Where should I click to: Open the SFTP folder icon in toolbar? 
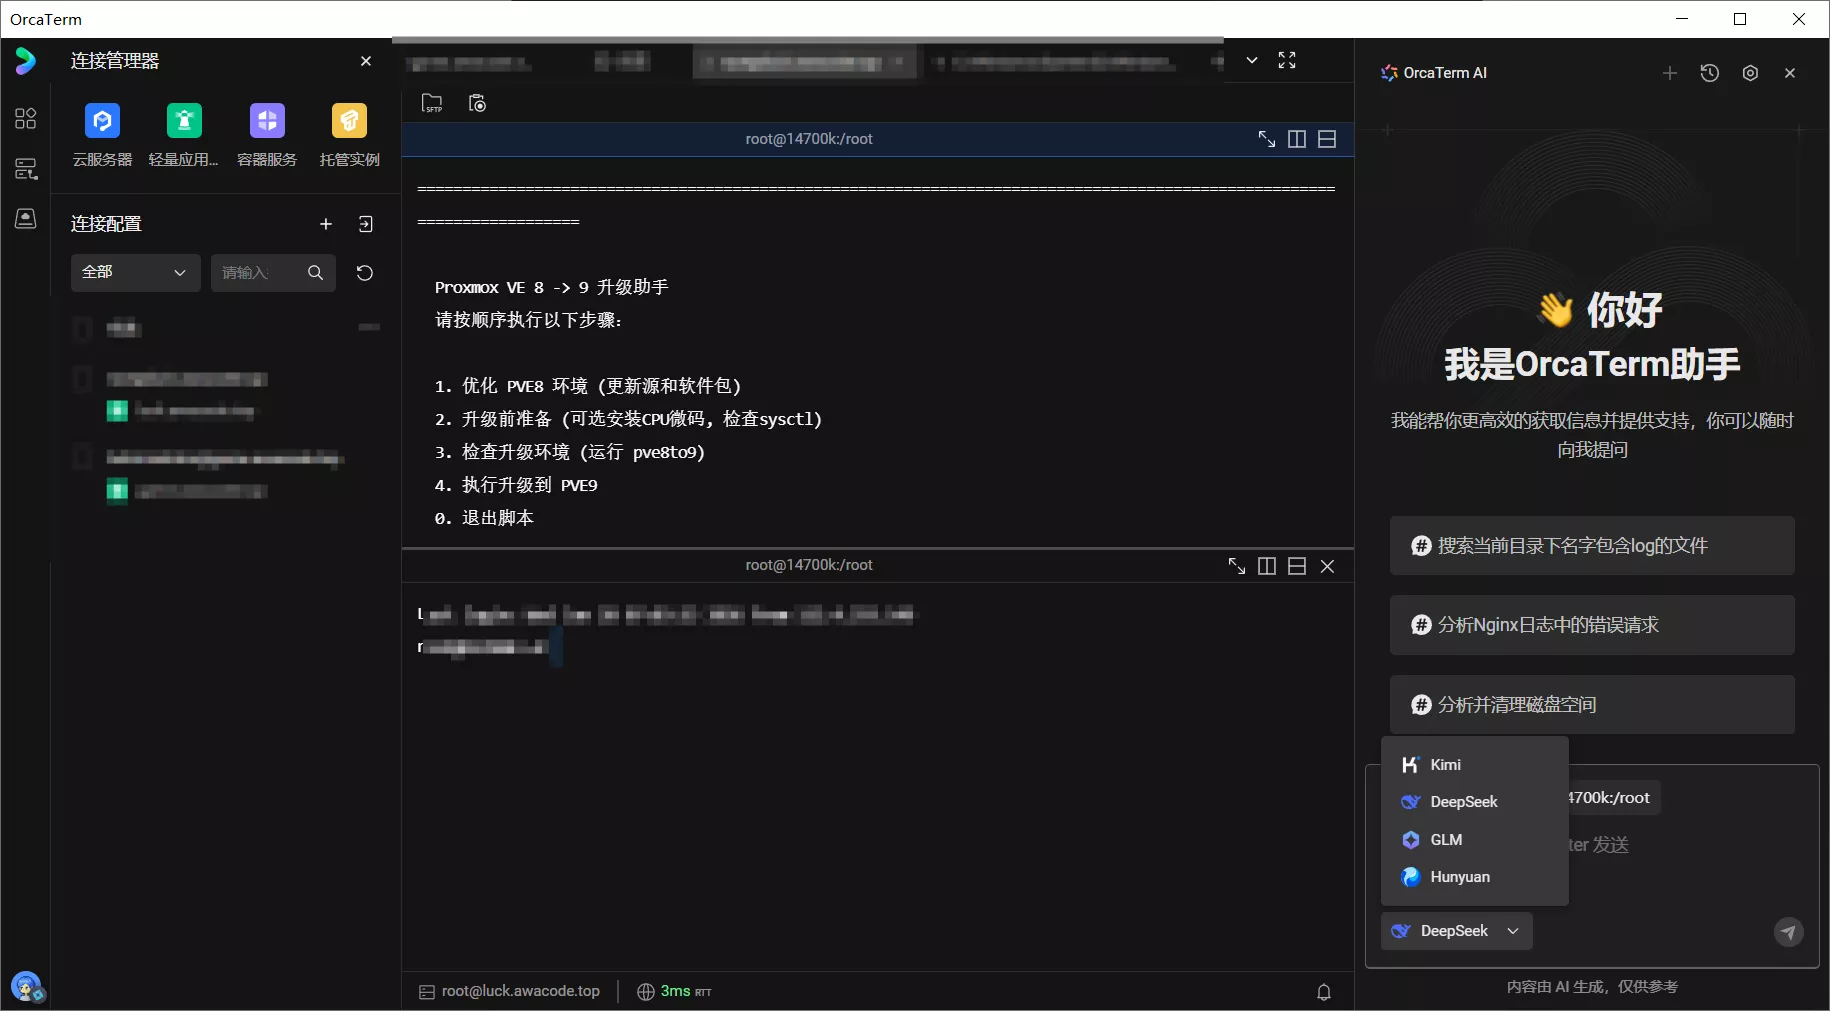coord(432,103)
